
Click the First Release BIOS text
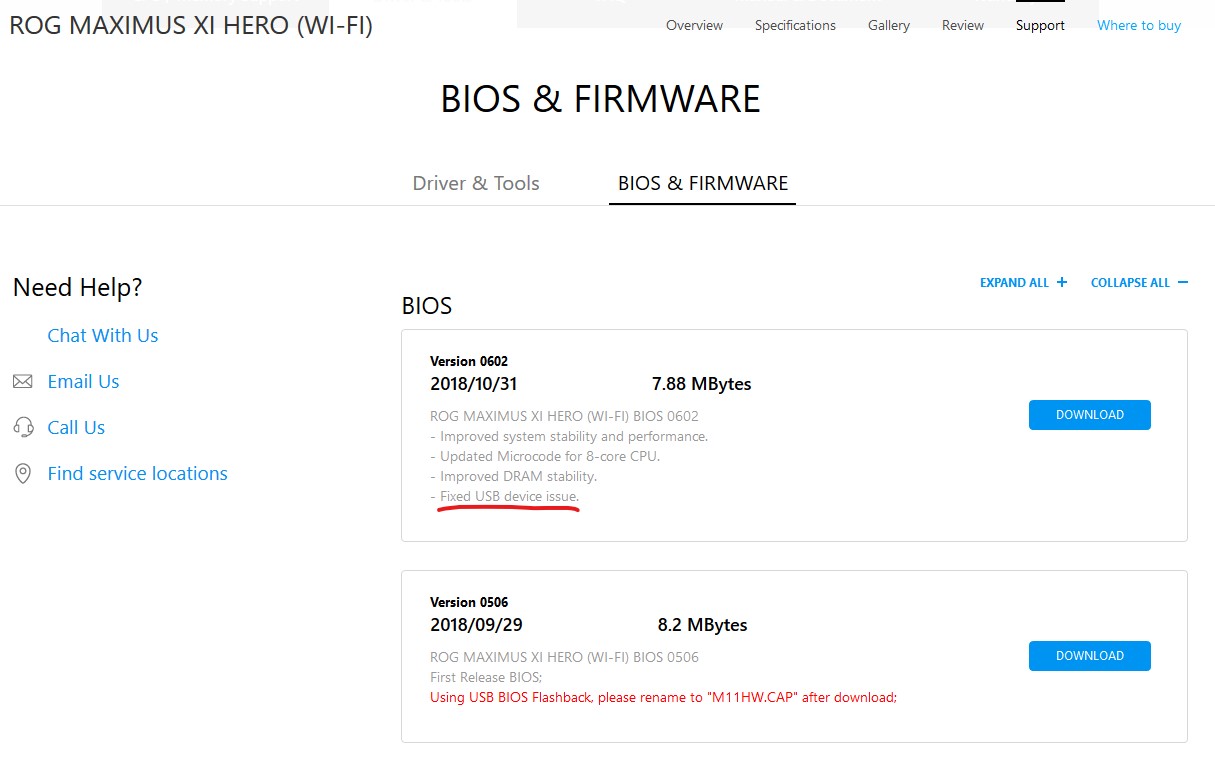point(486,677)
